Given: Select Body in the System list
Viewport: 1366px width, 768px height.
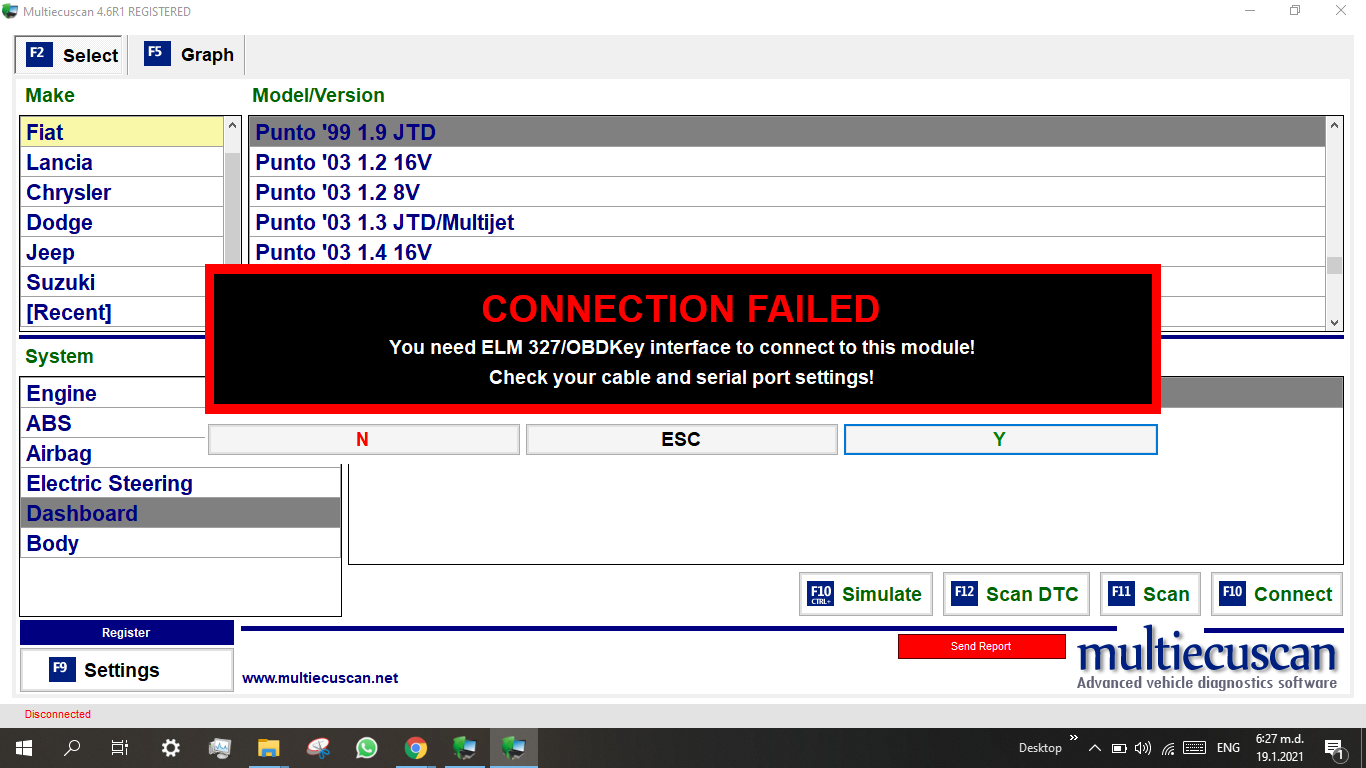Looking at the screenshot, I should 180,543.
